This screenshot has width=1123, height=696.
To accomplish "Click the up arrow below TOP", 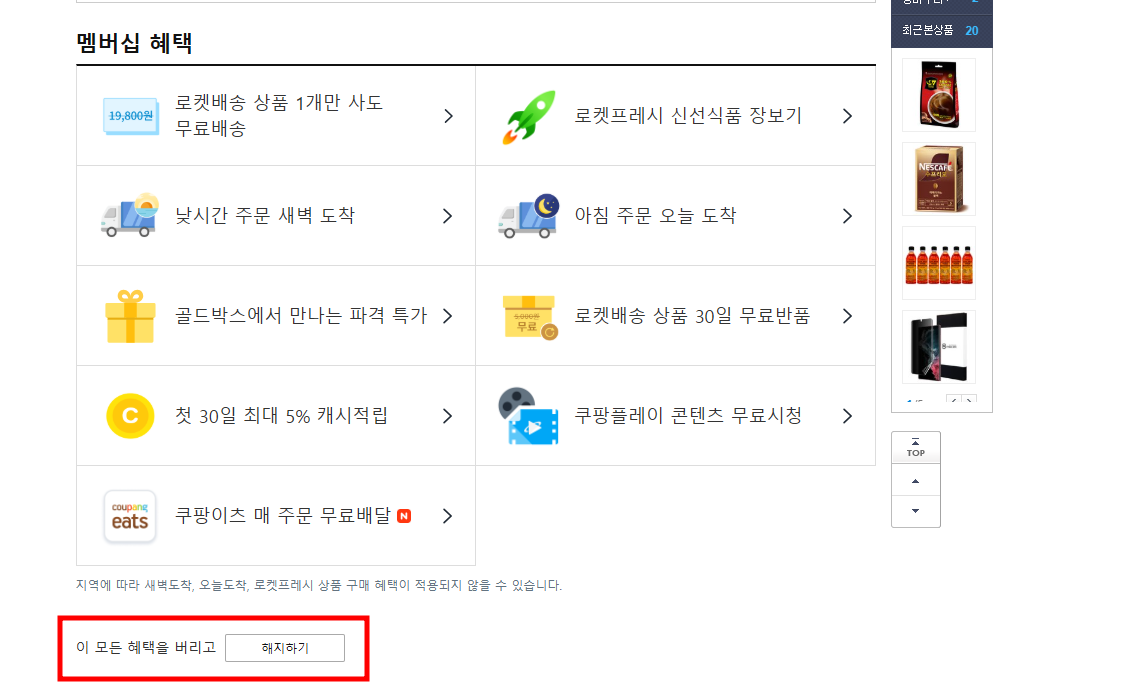I will (x=915, y=480).
